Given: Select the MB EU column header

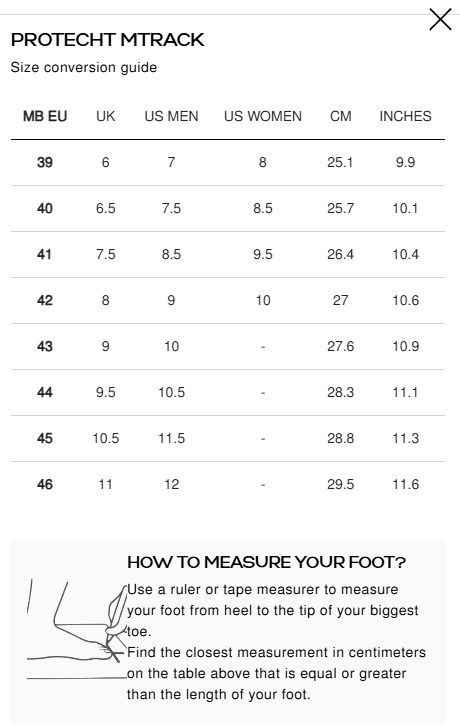Looking at the screenshot, I should click(45, 116).
